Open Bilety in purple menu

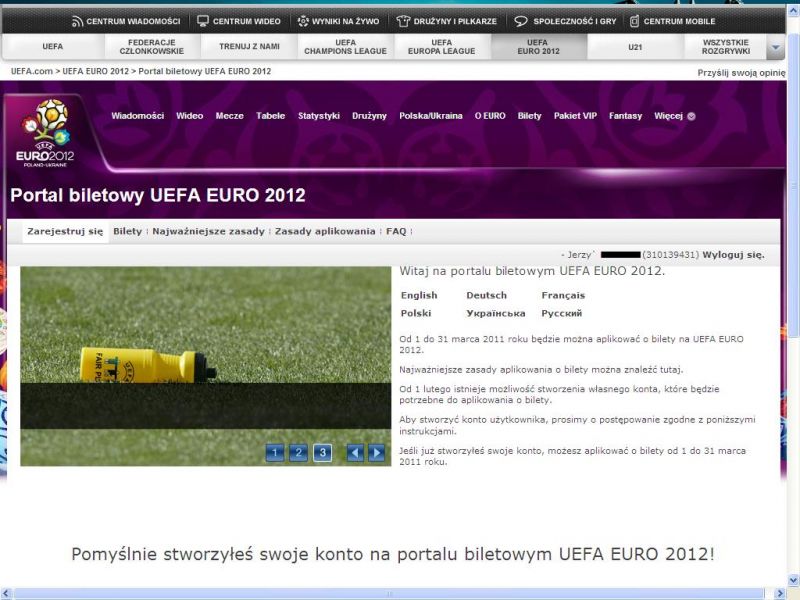pos(529,116)
